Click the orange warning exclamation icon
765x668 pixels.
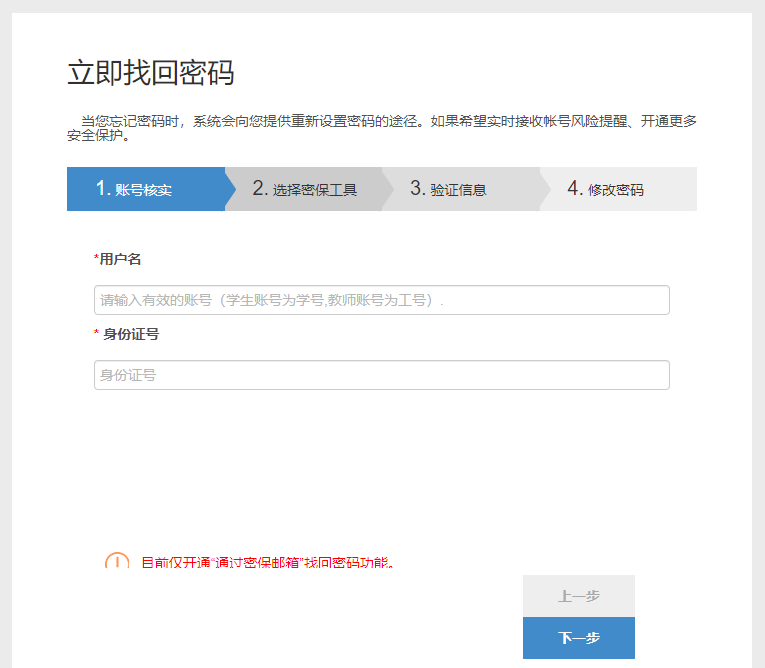(117, 562)
